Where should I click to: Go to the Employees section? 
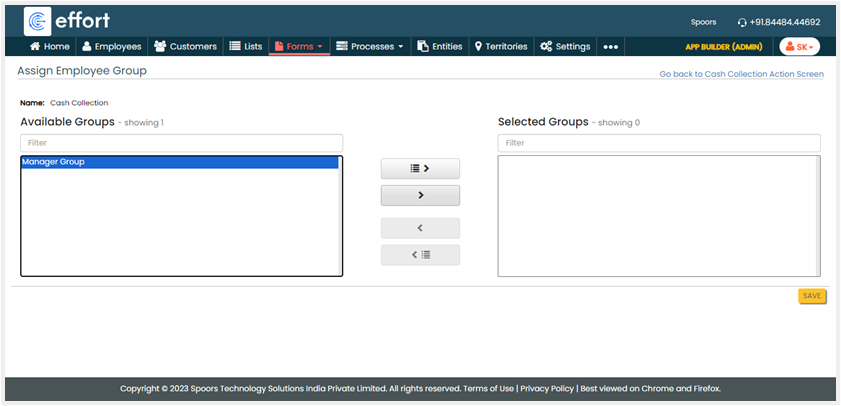coord(111,46)
